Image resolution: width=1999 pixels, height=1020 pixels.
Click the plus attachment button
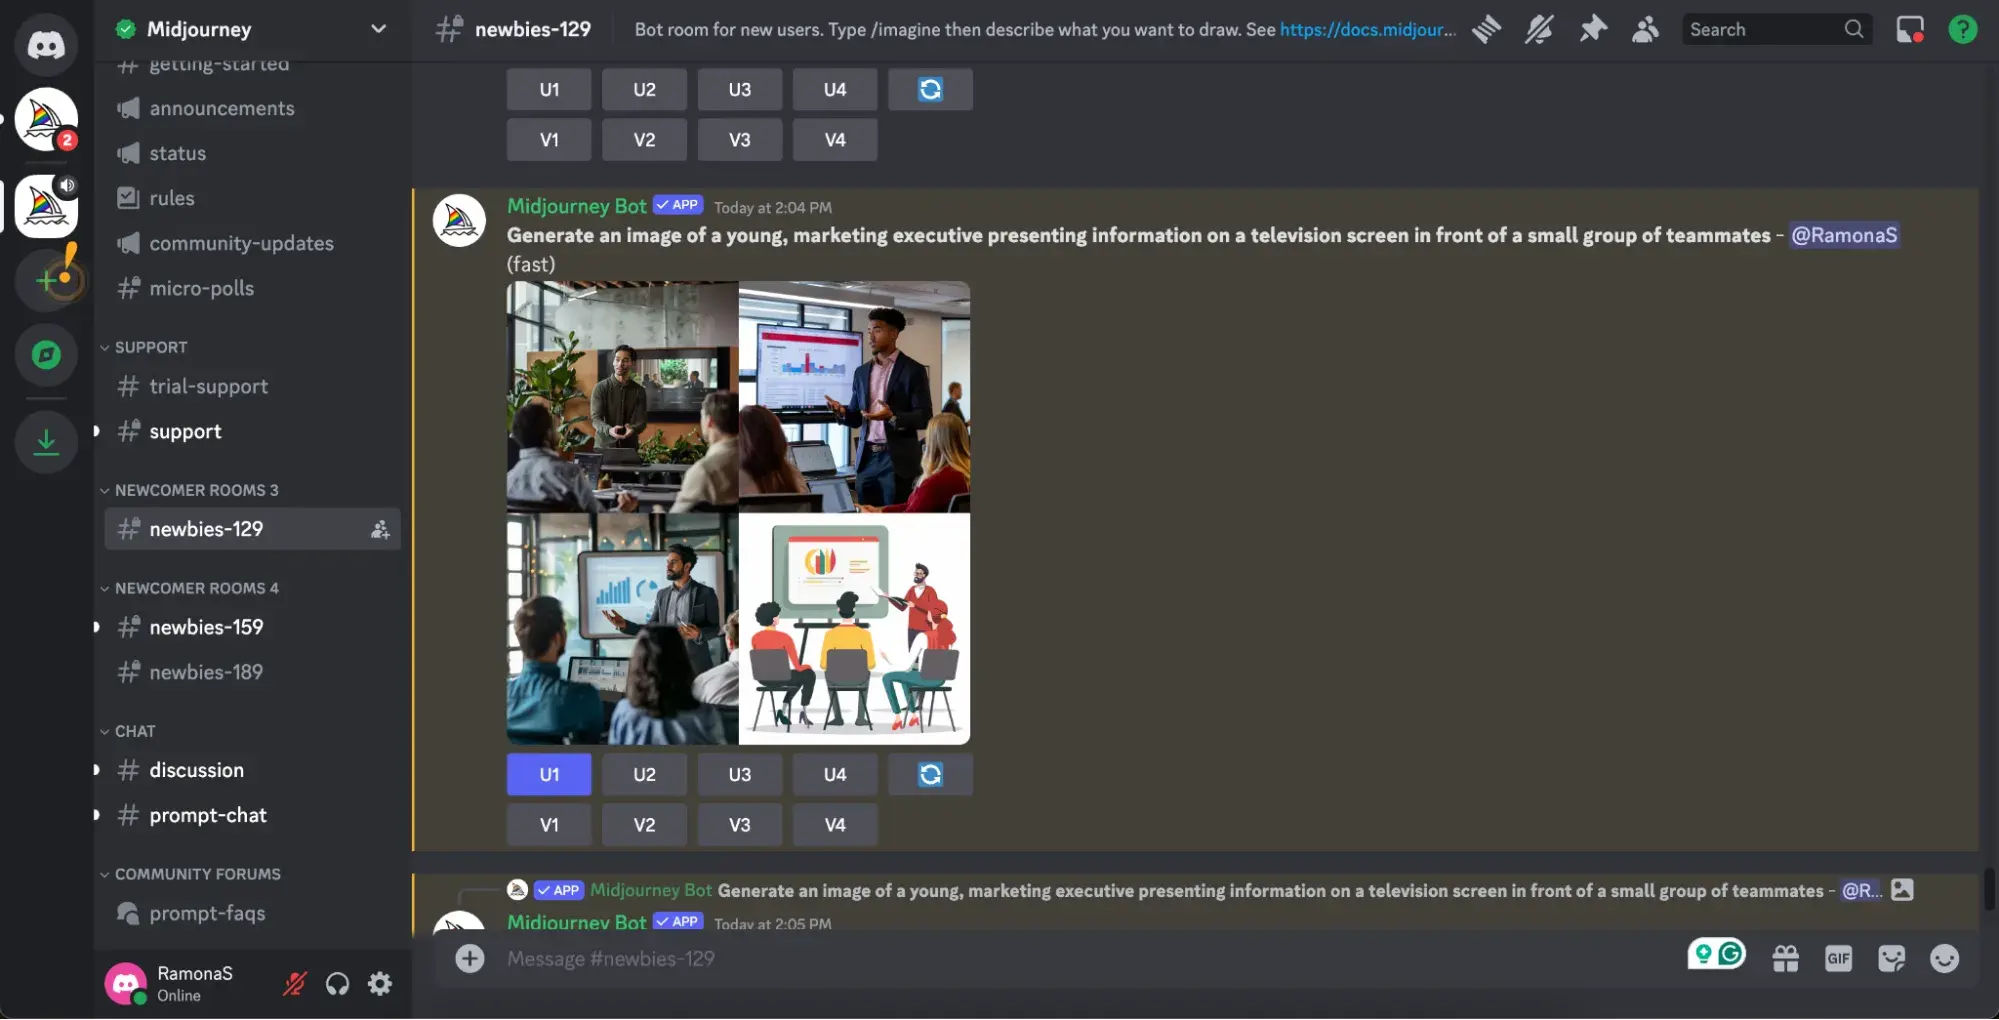coord(469,958)
